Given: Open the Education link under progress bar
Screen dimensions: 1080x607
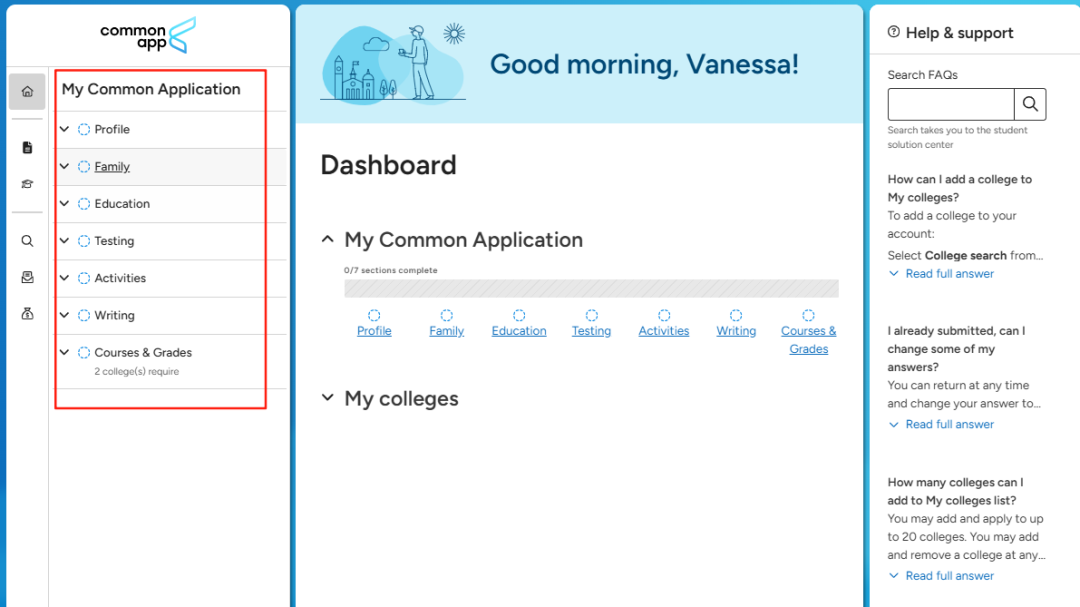Looking at the screenshot, I should coord(519,331).
